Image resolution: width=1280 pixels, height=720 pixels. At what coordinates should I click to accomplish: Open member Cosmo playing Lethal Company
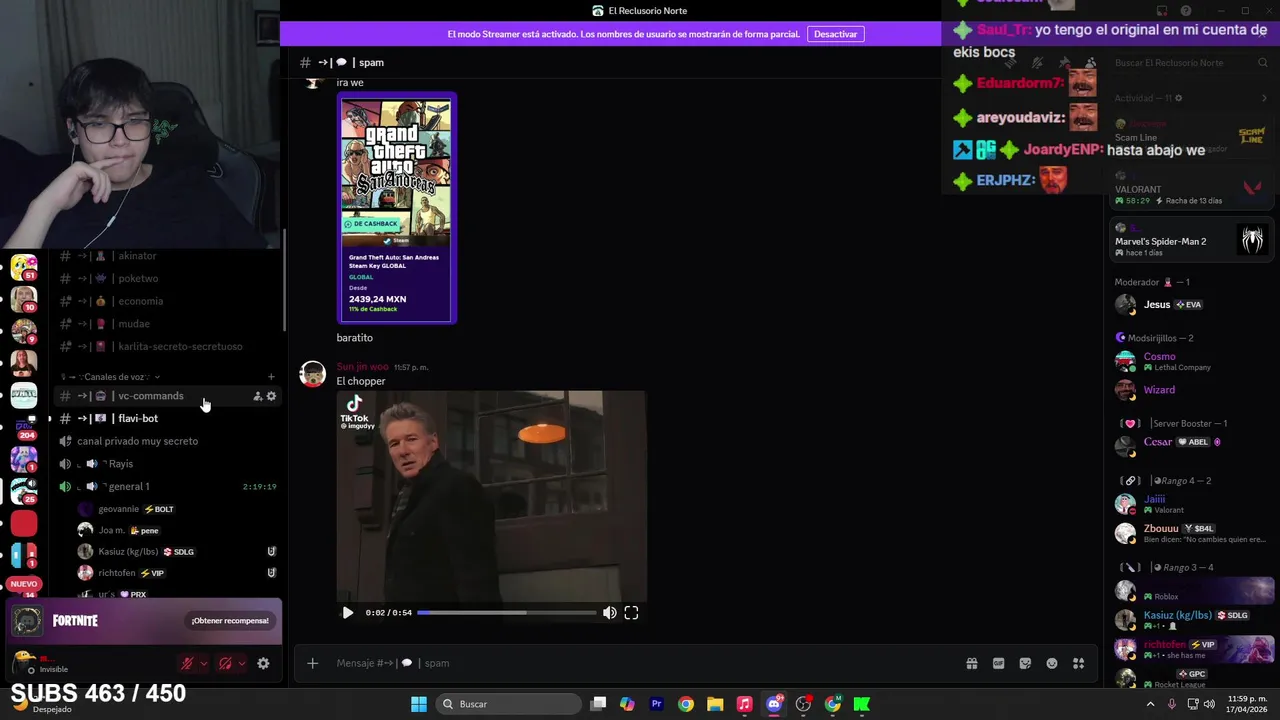1192,361
